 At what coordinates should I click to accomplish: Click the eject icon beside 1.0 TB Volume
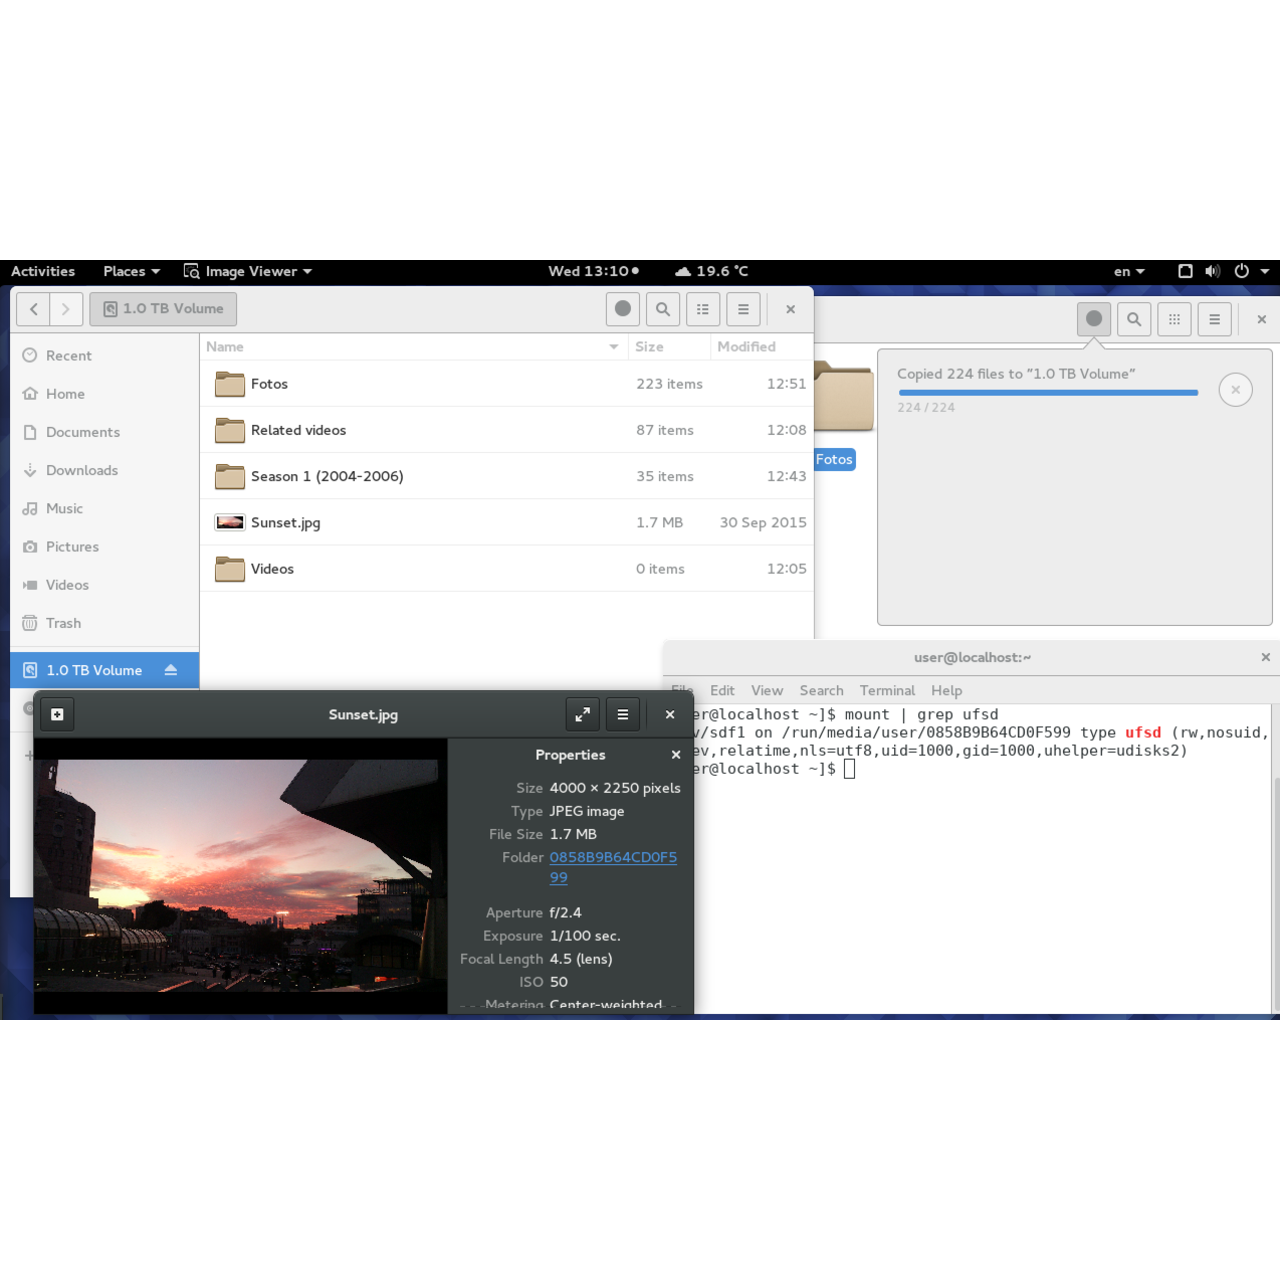pyautogui.click(x=171, y=670)
